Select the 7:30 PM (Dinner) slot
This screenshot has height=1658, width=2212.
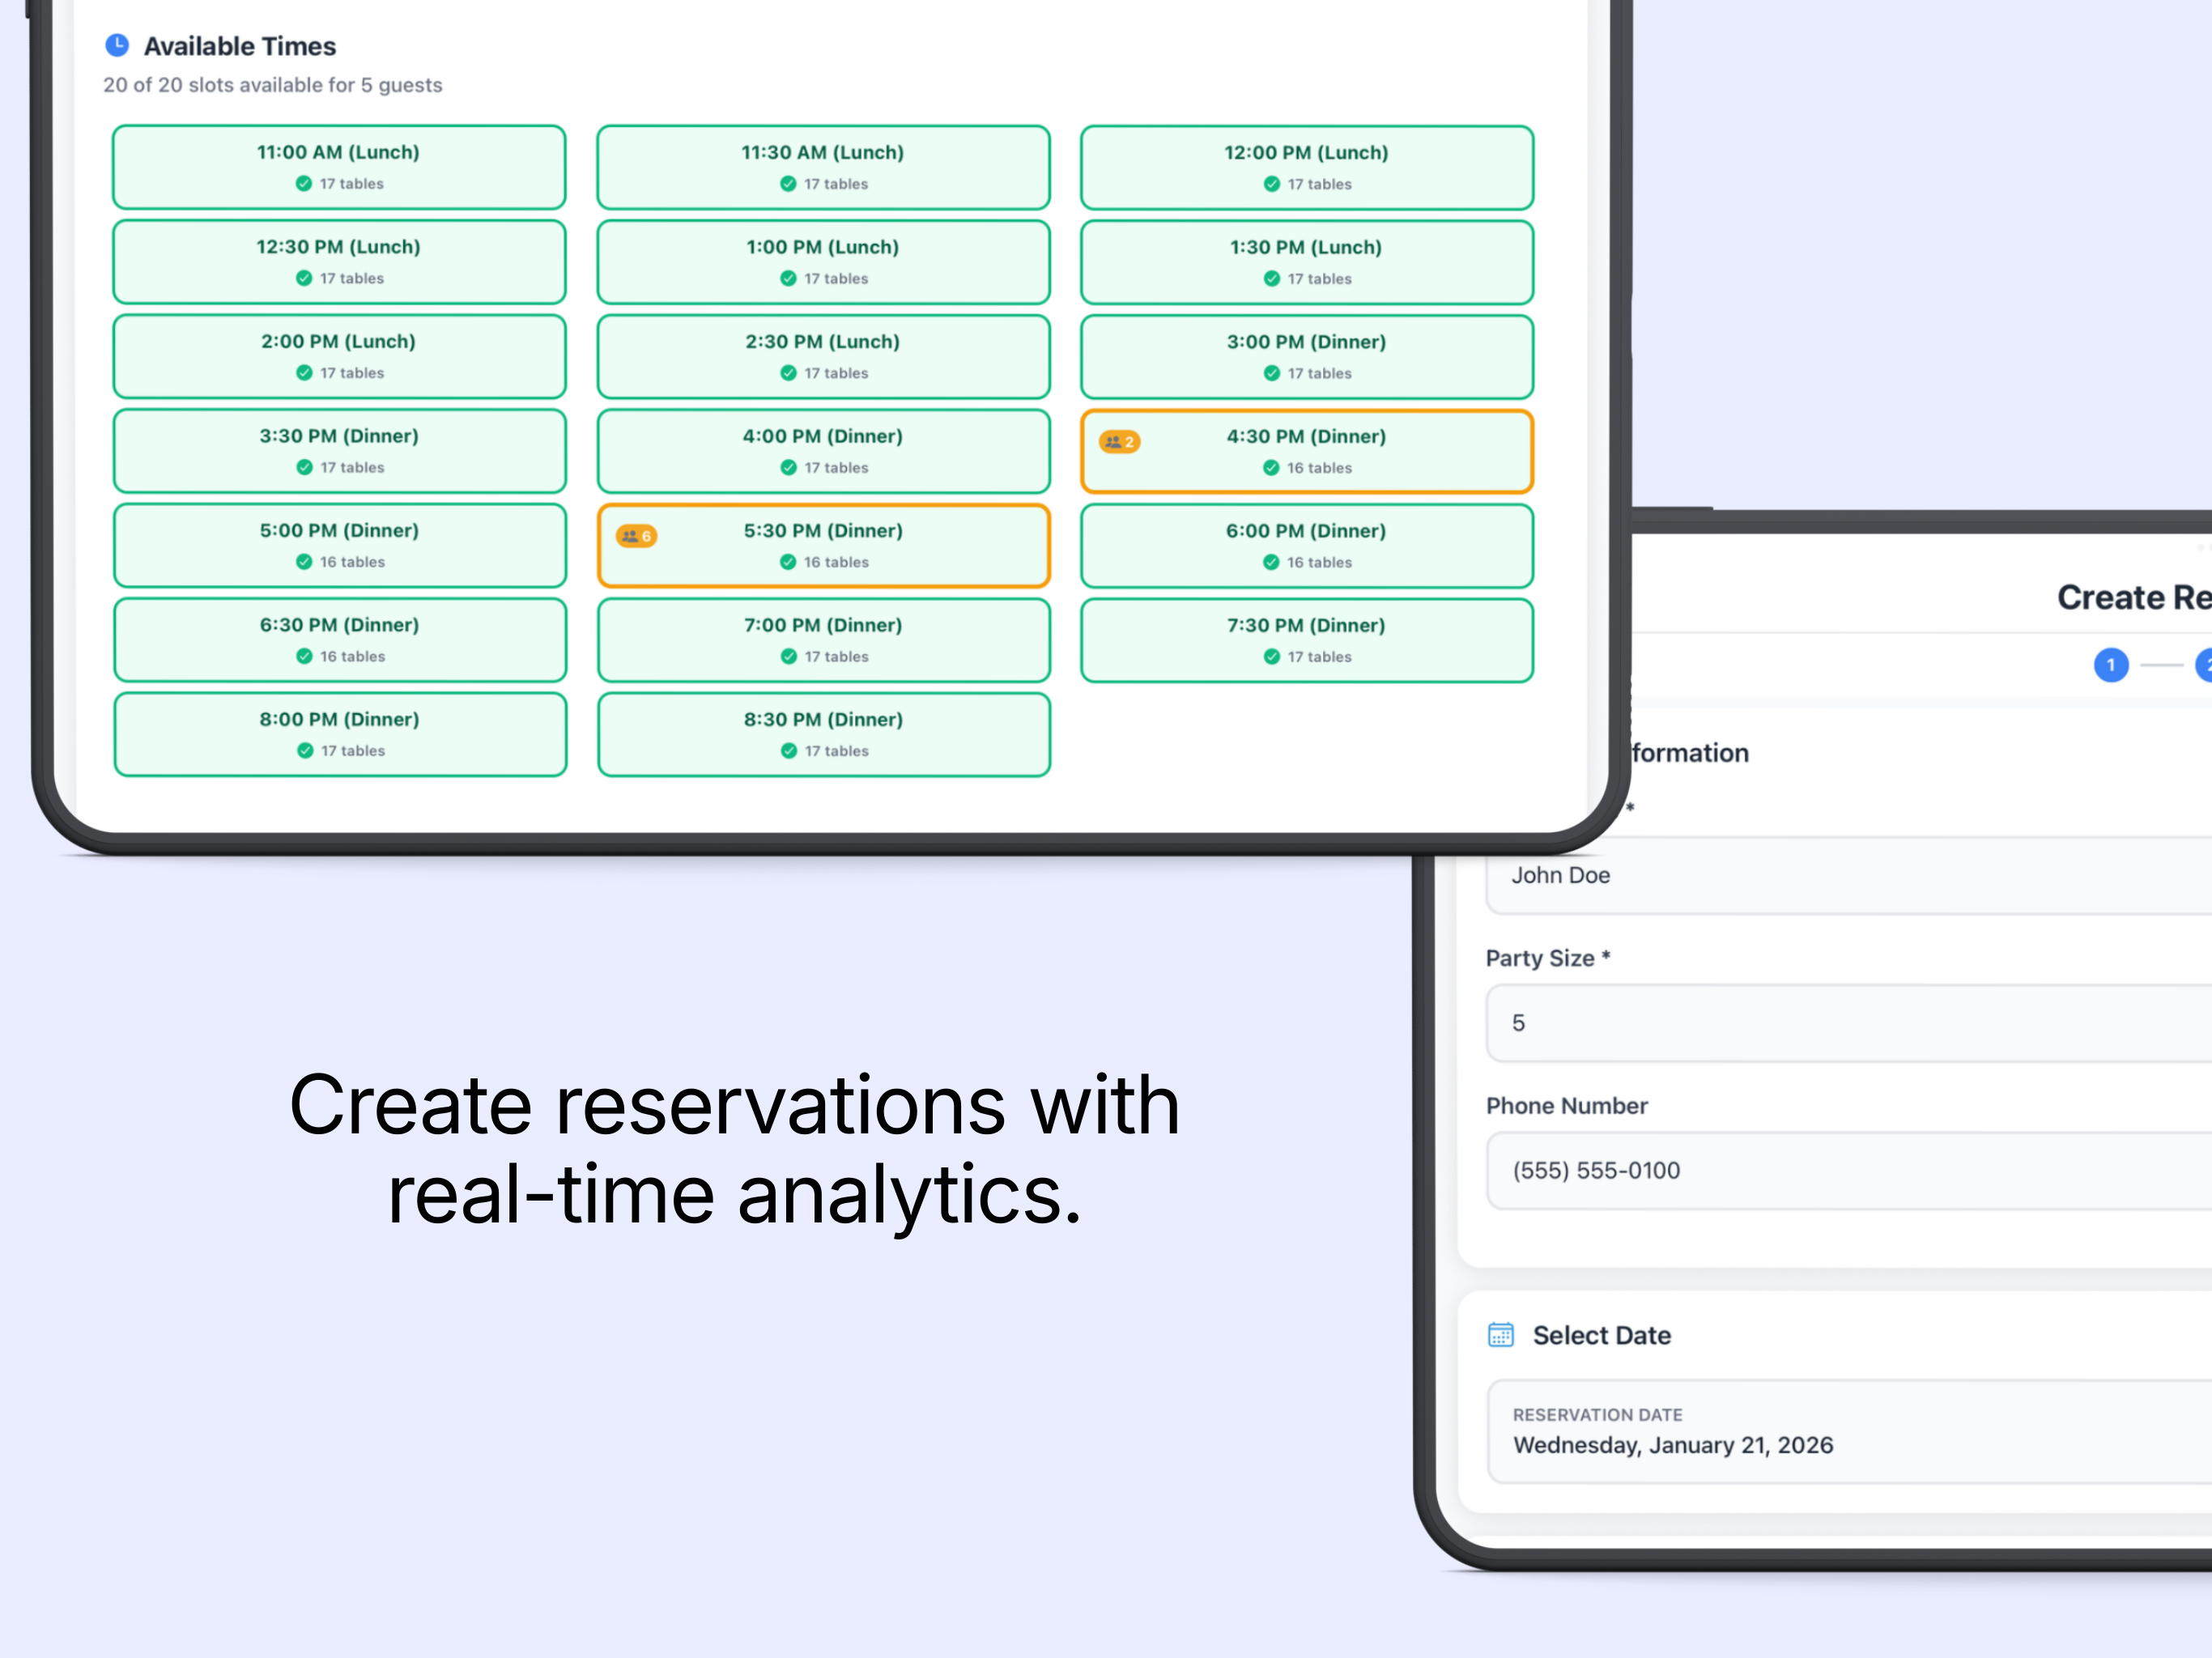click(1307, 640)
